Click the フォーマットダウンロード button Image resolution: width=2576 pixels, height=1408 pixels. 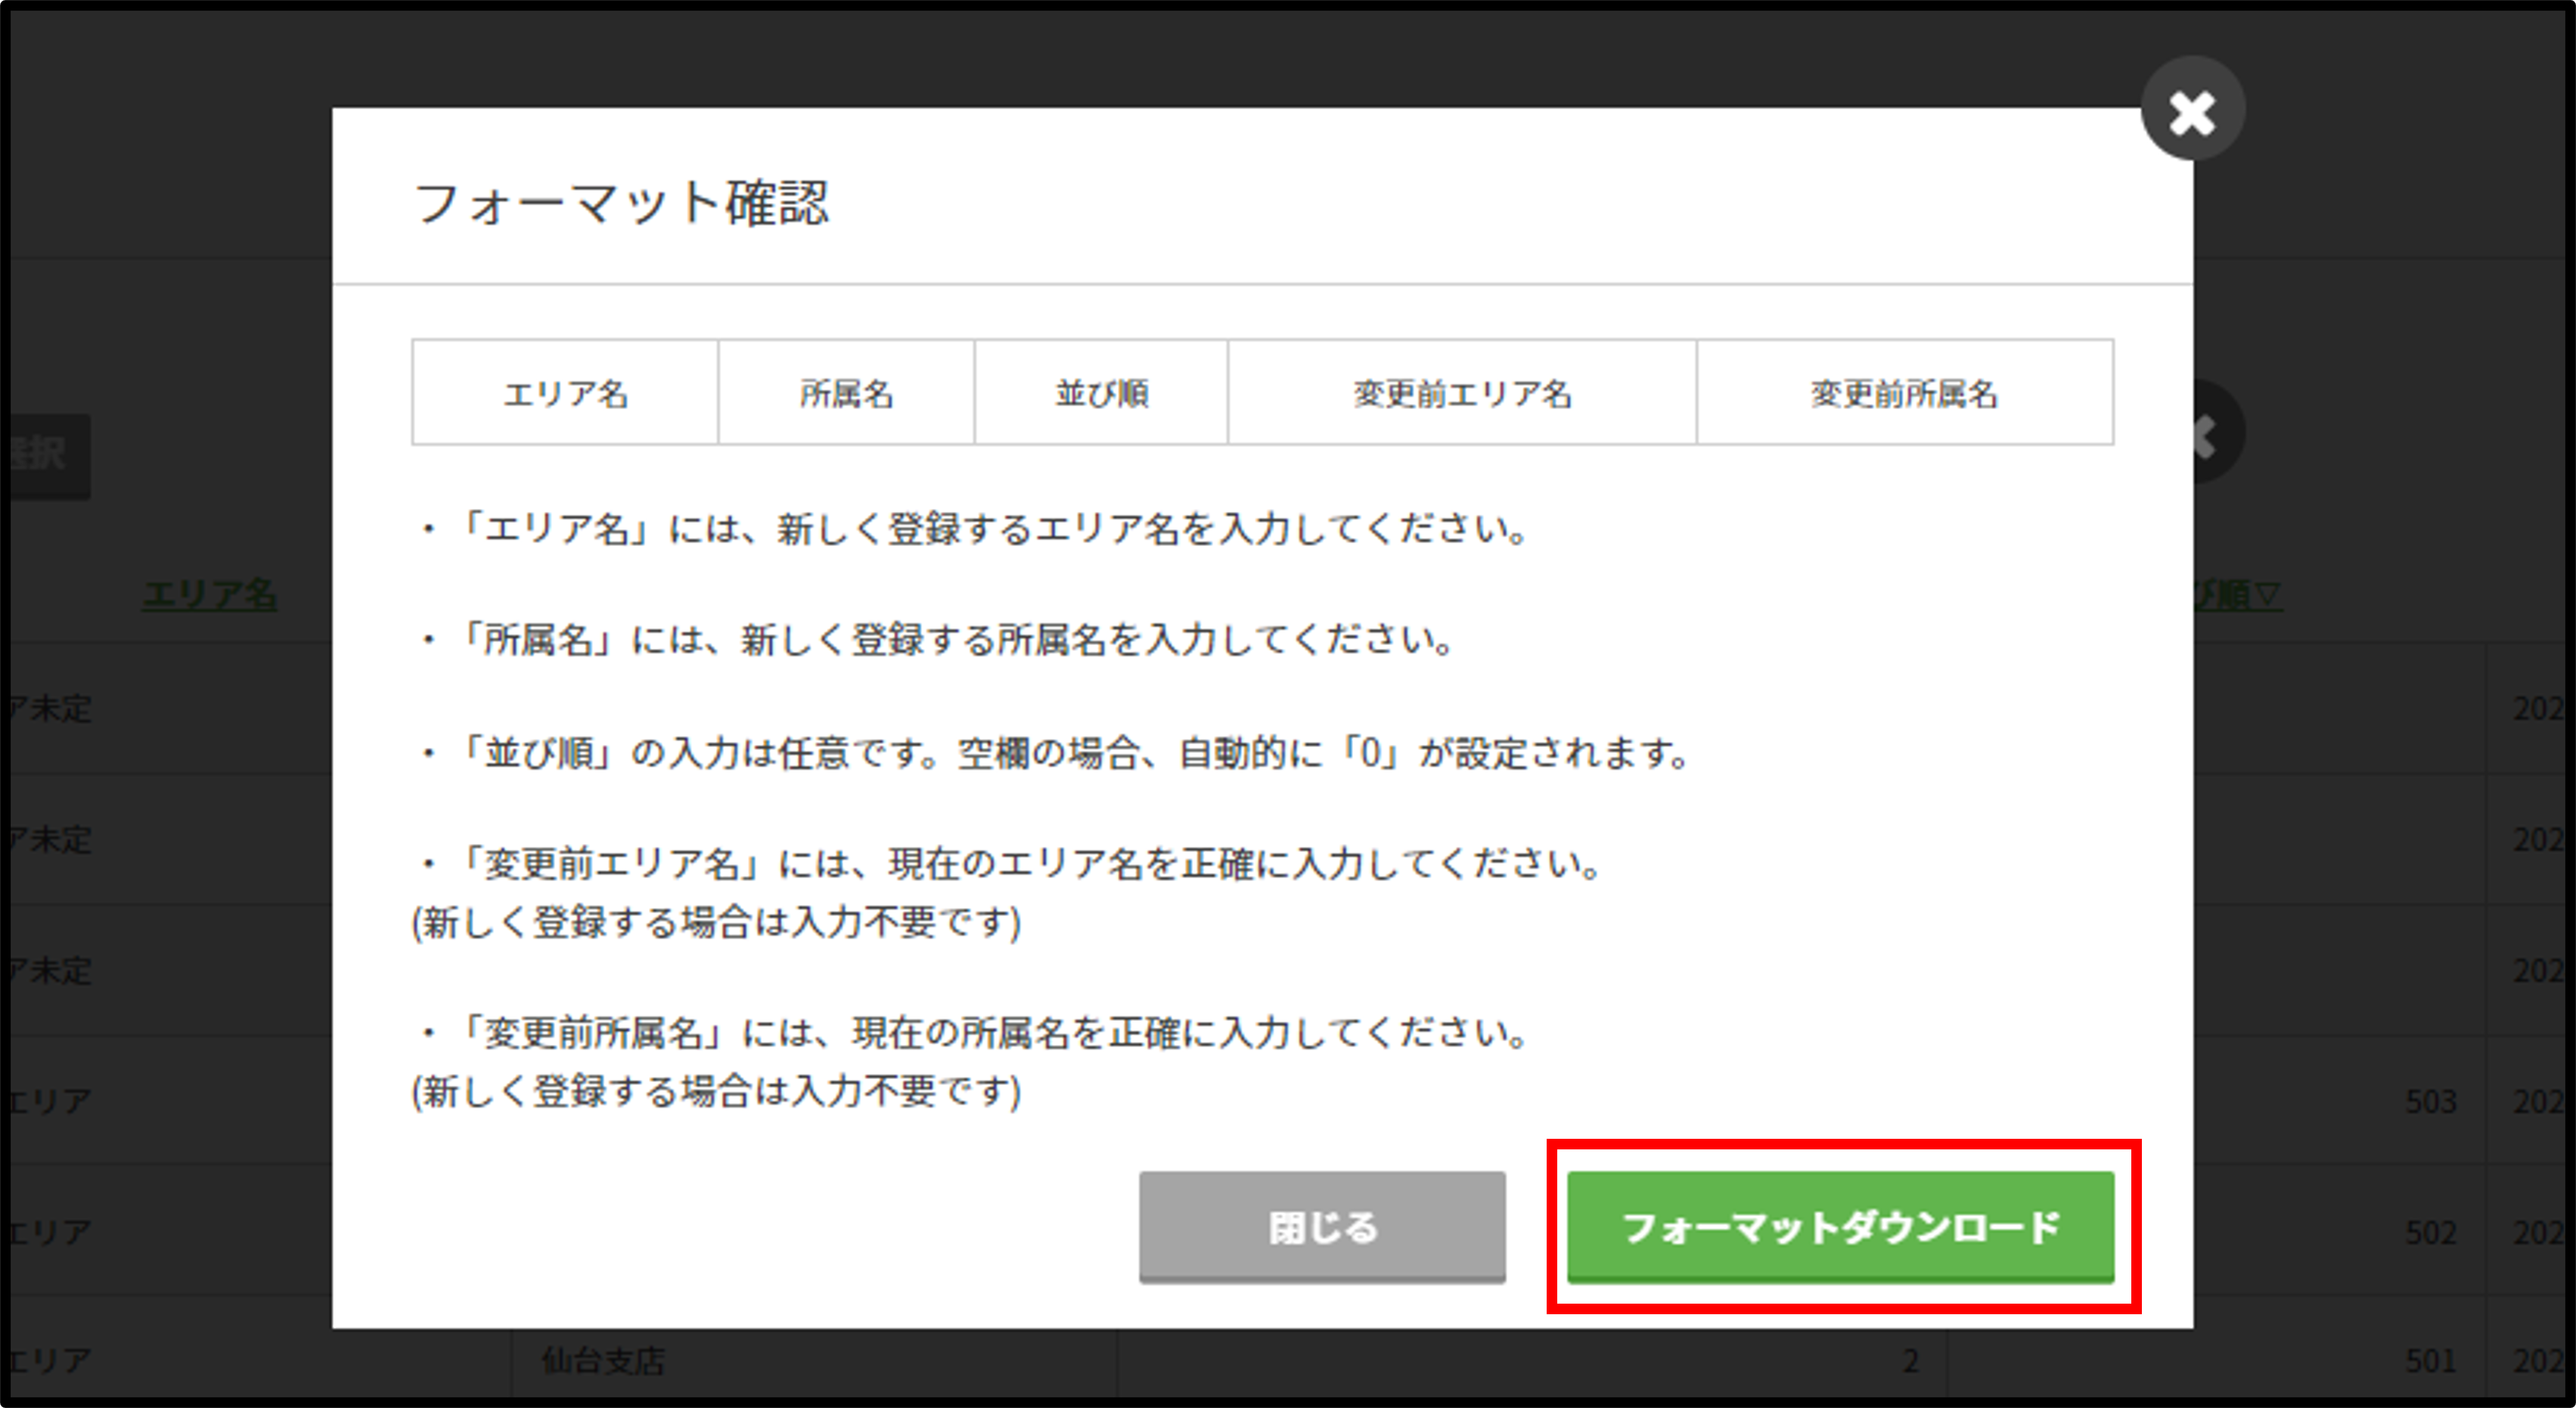(x=1842, y=1228)
